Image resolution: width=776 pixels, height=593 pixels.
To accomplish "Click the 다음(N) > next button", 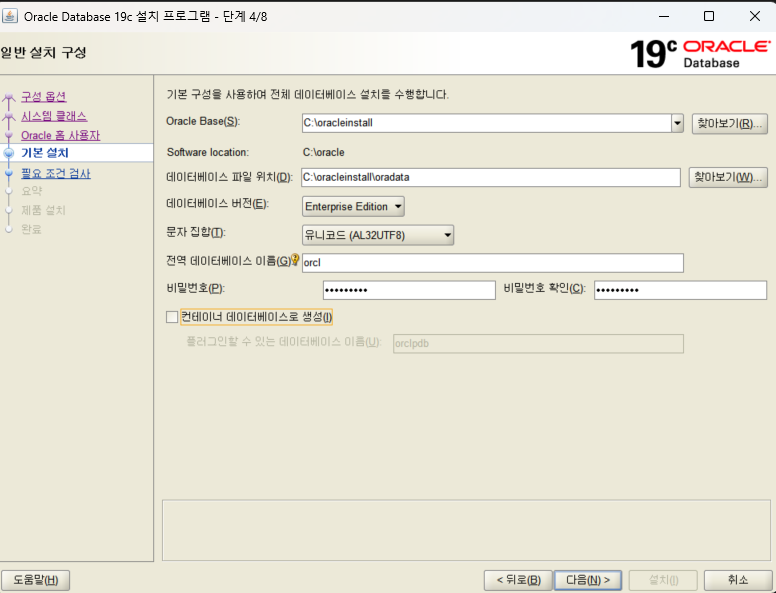I will click(587, 580).
